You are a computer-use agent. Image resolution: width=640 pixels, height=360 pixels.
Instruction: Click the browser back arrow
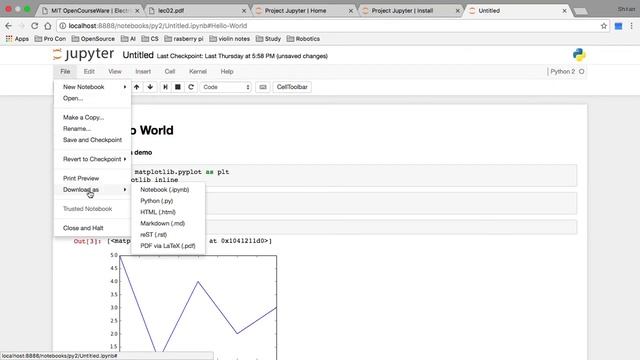[9, 26]
